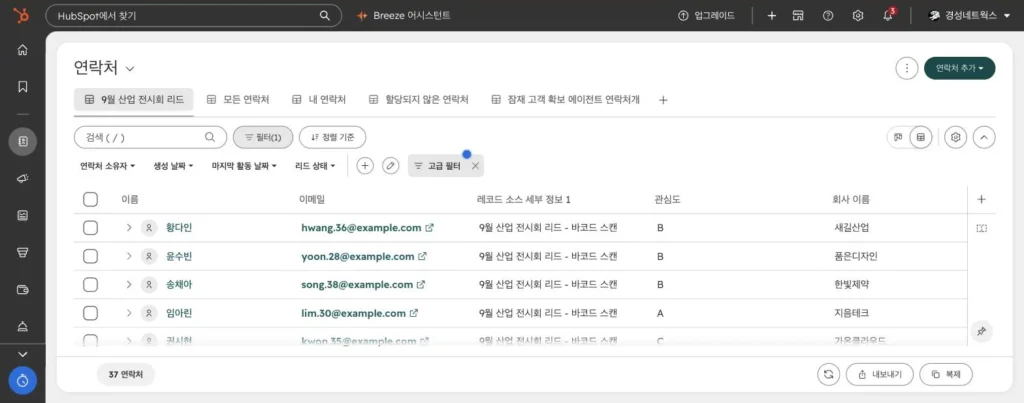
Task: Click the 연락처 추가 button
Action: (959, 68)
